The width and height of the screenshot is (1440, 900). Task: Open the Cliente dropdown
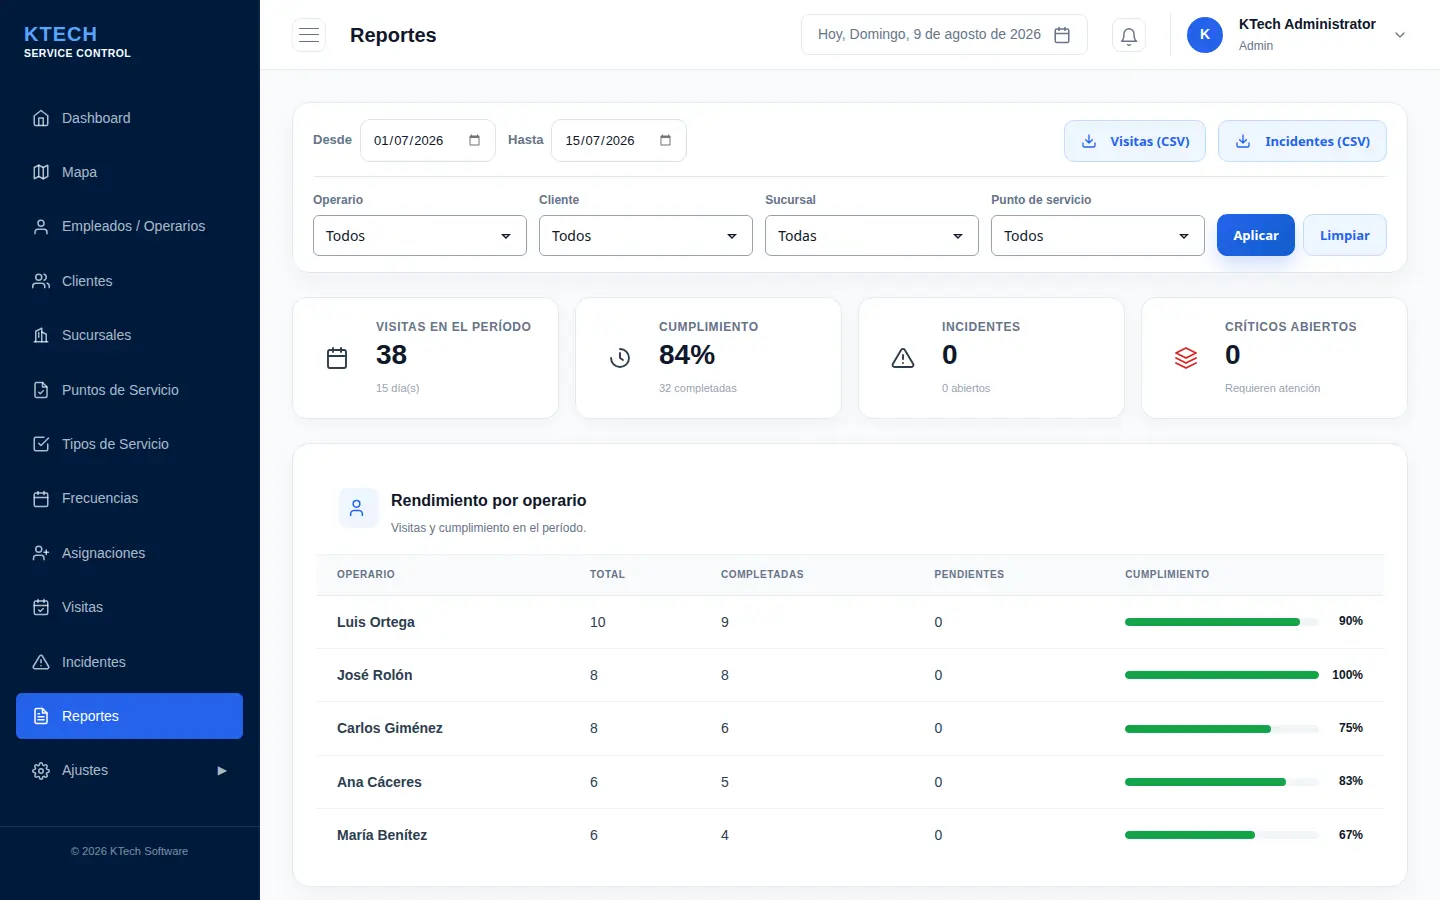pos(646,236)
